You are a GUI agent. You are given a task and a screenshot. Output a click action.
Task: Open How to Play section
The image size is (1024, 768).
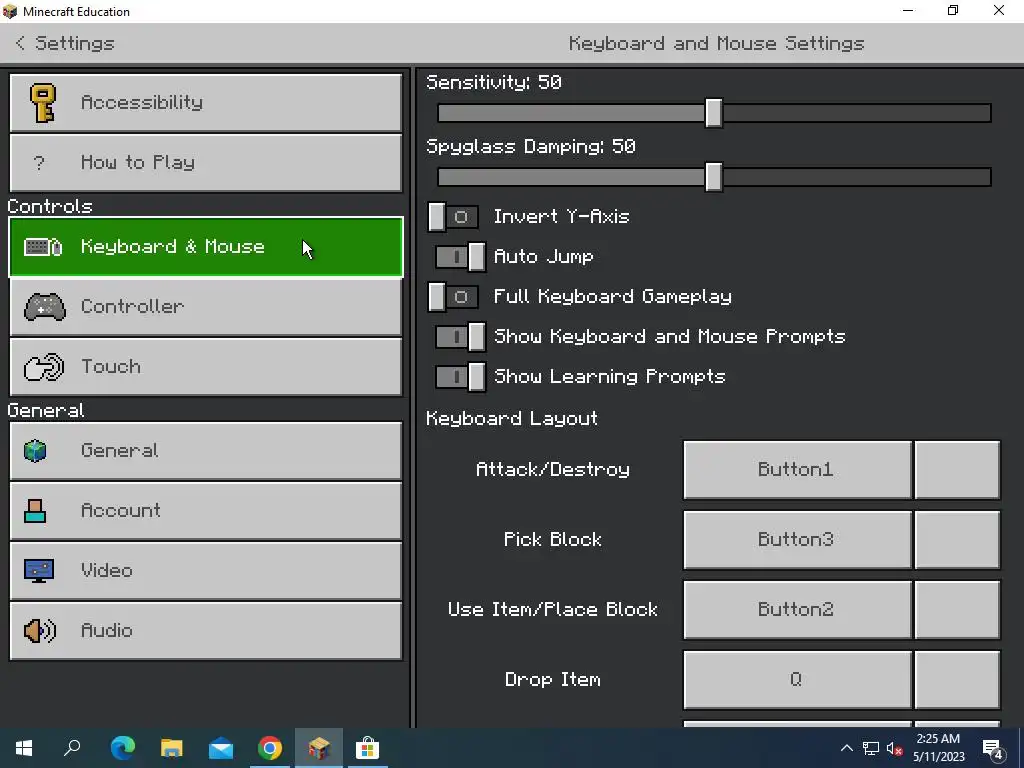click(x=206, y=163)
